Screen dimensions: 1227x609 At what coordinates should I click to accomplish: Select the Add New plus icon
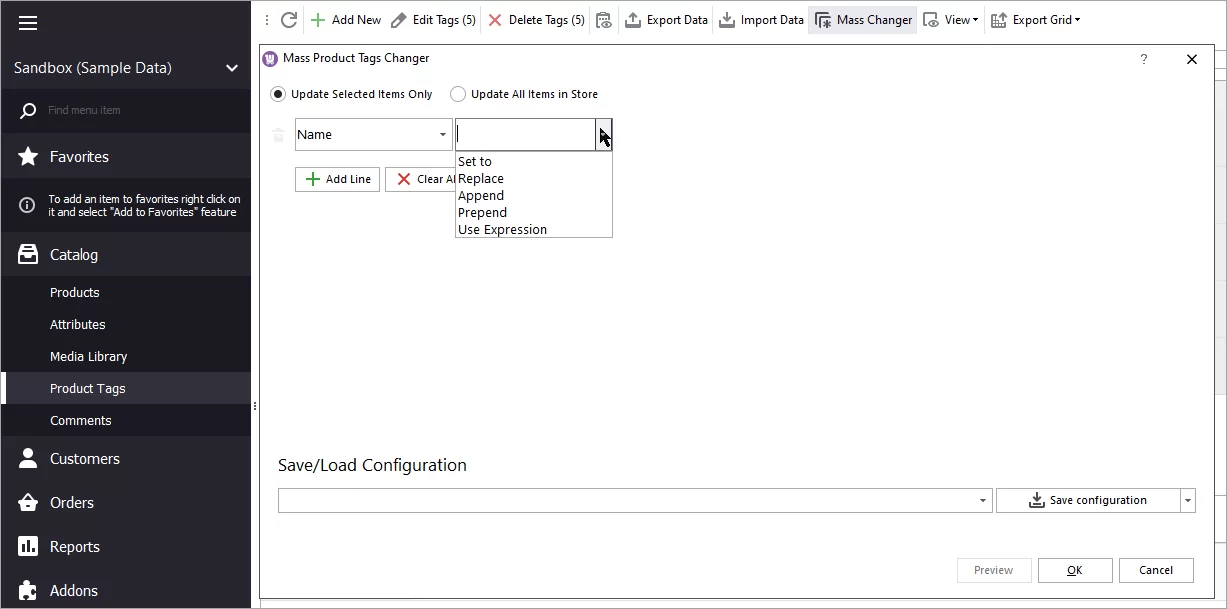320,19
